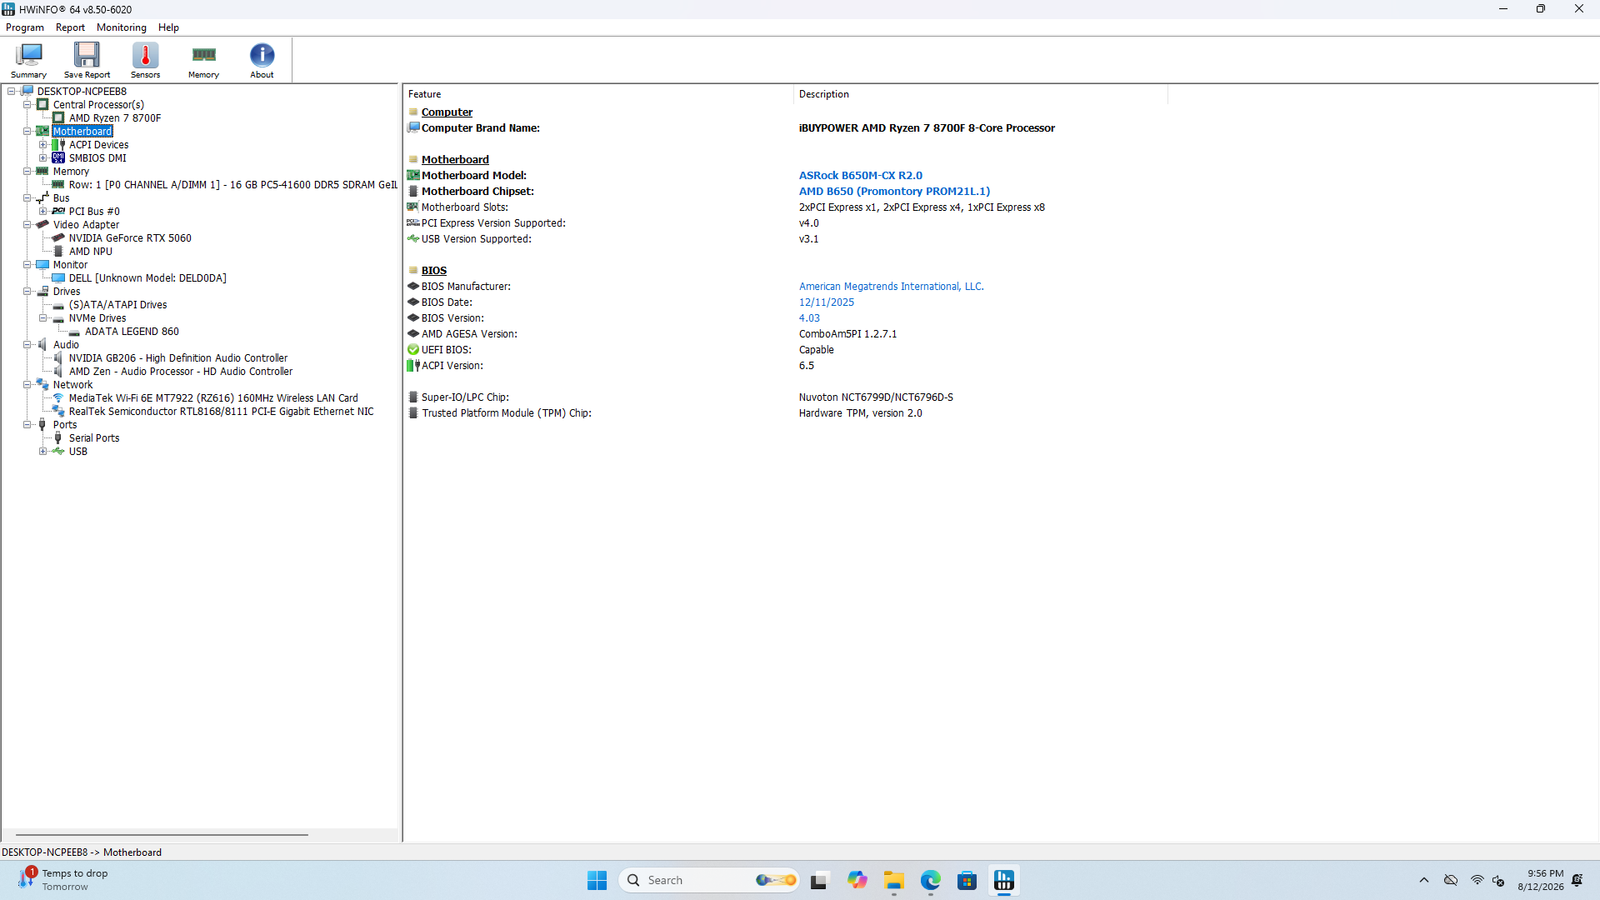This screenshot has height=900, width=1600.
Task: Open the Memory toolbar icon
Action: pyautogui.click(x=204, y=60)
